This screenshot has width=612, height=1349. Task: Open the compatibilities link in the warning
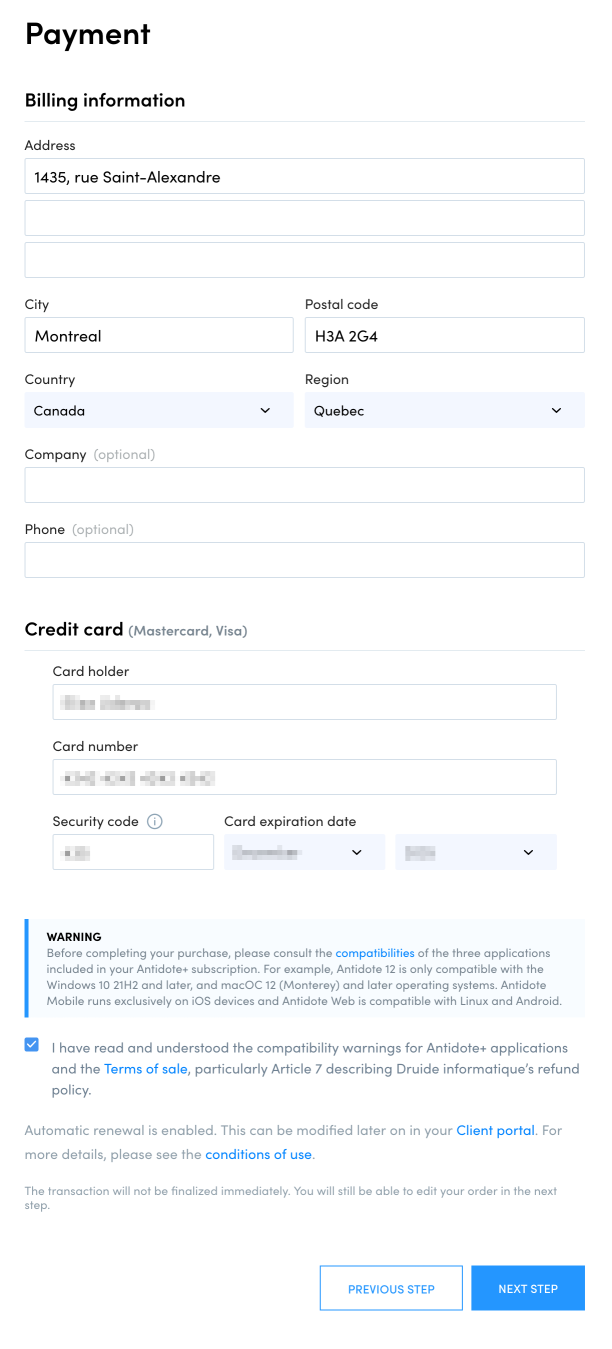point(375,953)
